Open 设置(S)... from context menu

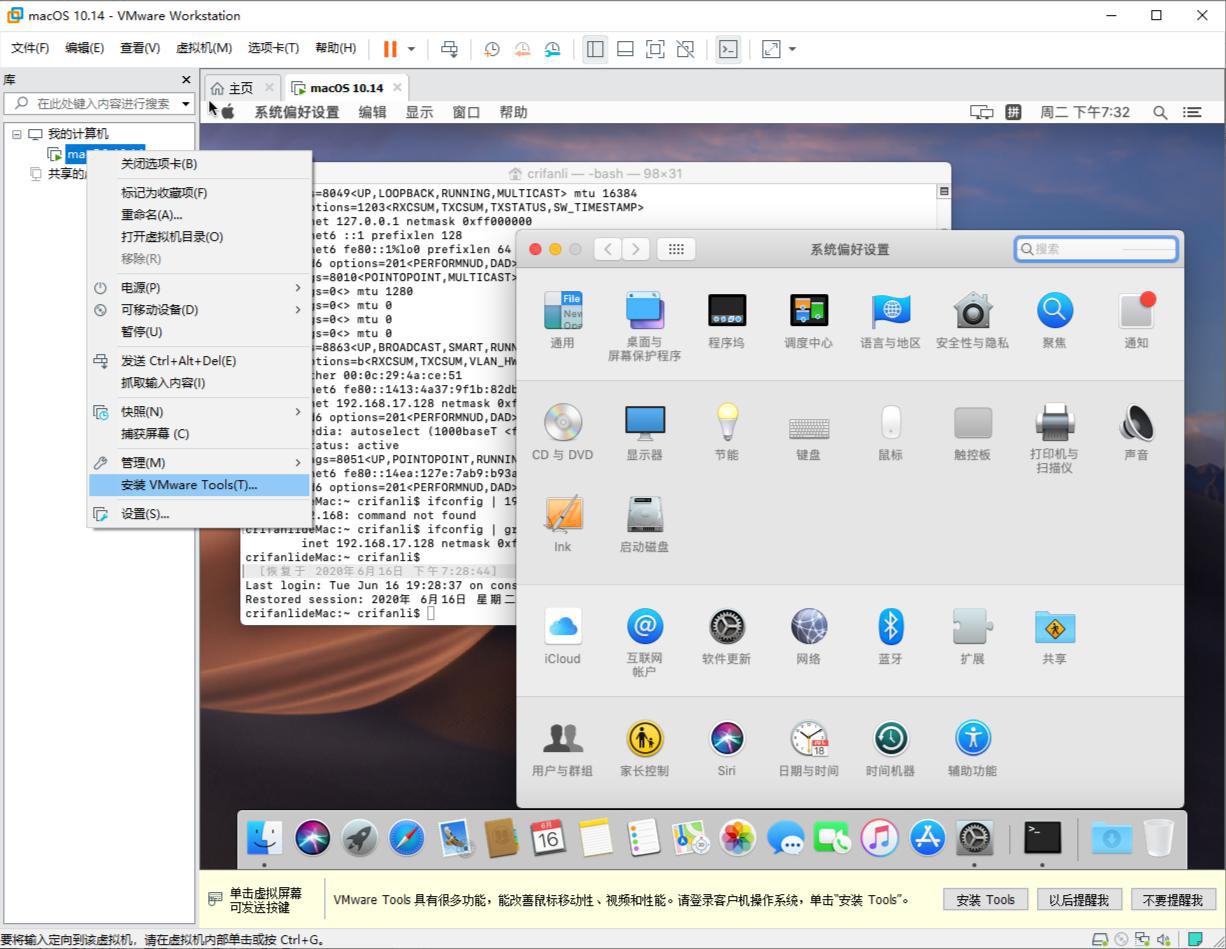199,514
